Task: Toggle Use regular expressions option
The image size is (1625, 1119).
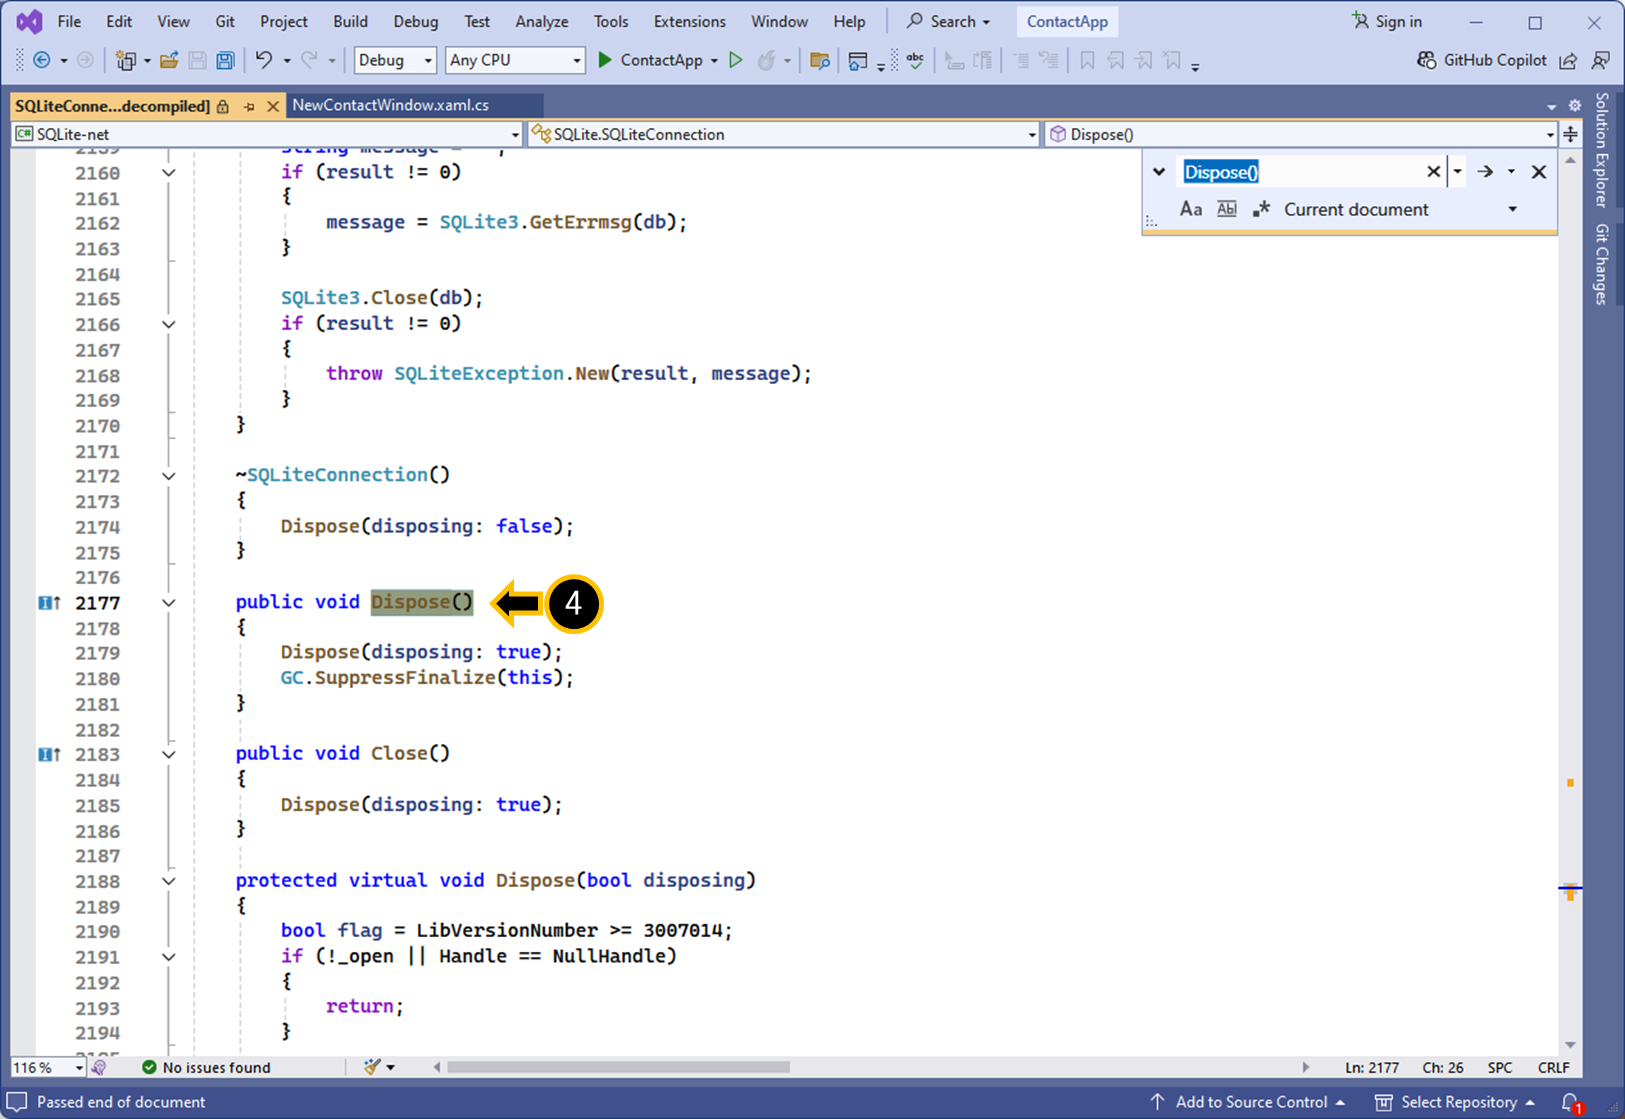Action: coord(1261,209)
